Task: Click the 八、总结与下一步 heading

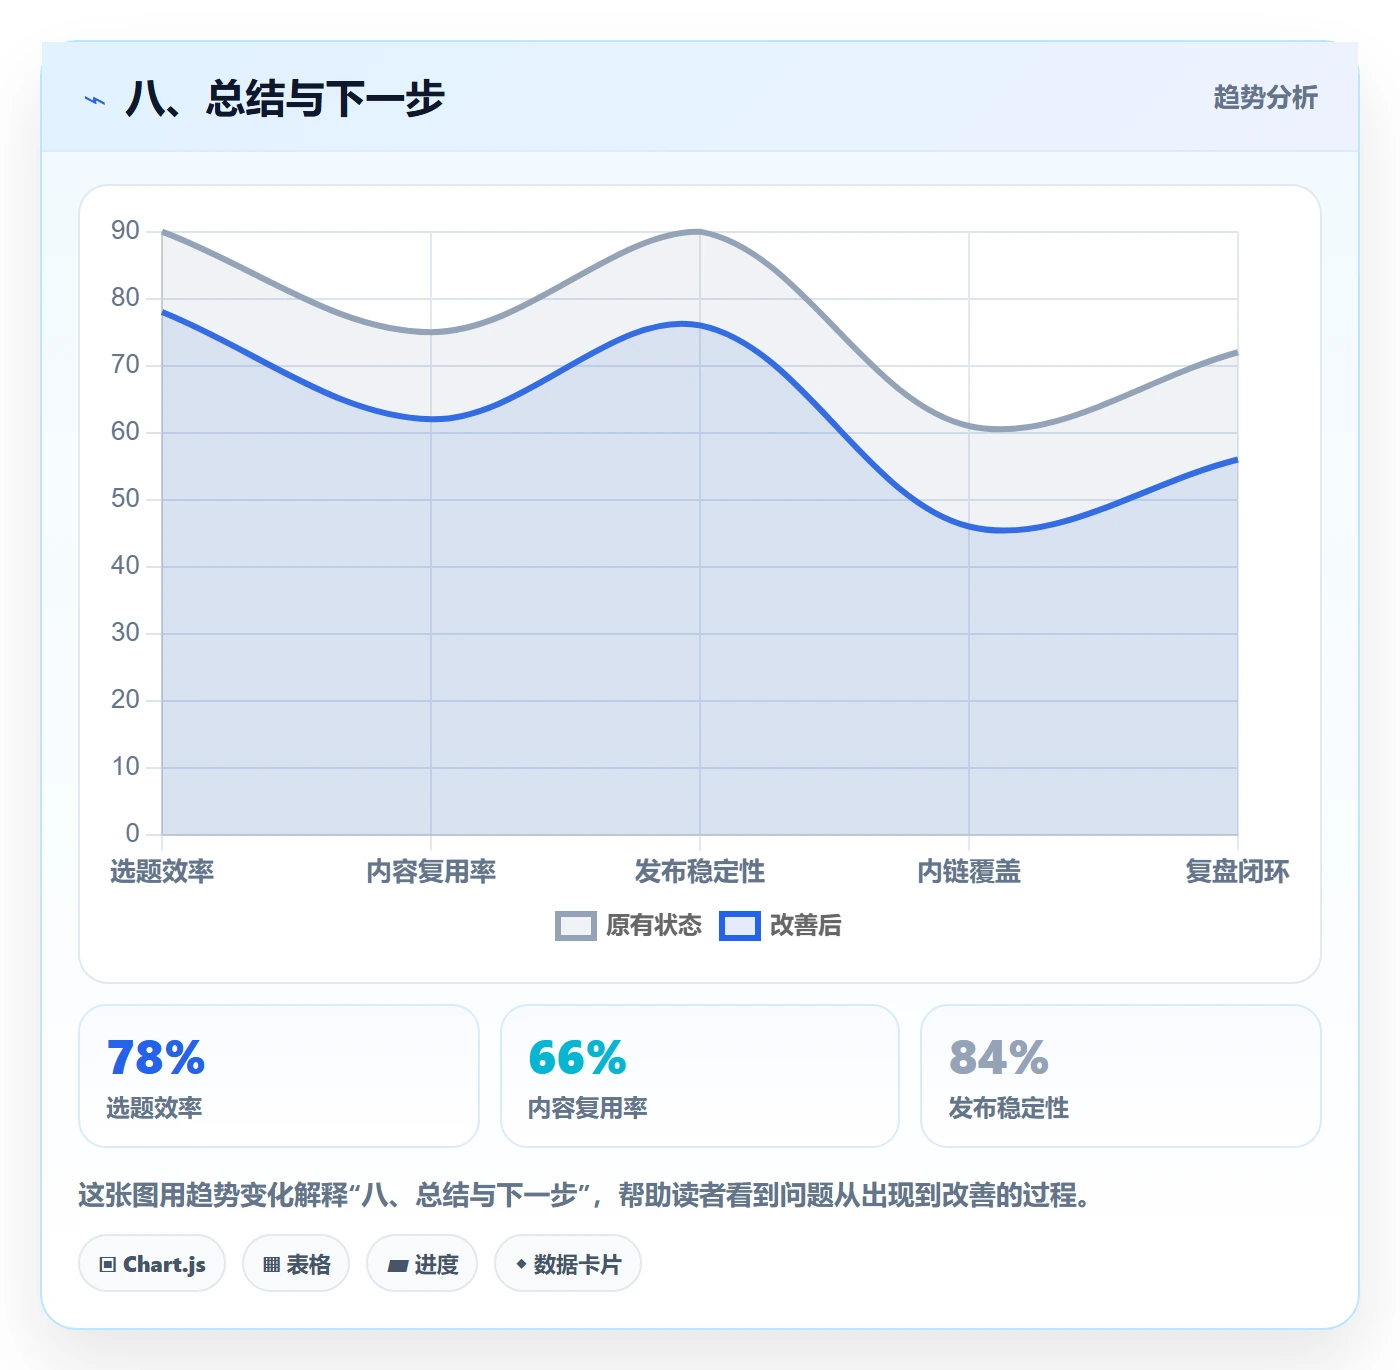Action: [x=284, y=98]
